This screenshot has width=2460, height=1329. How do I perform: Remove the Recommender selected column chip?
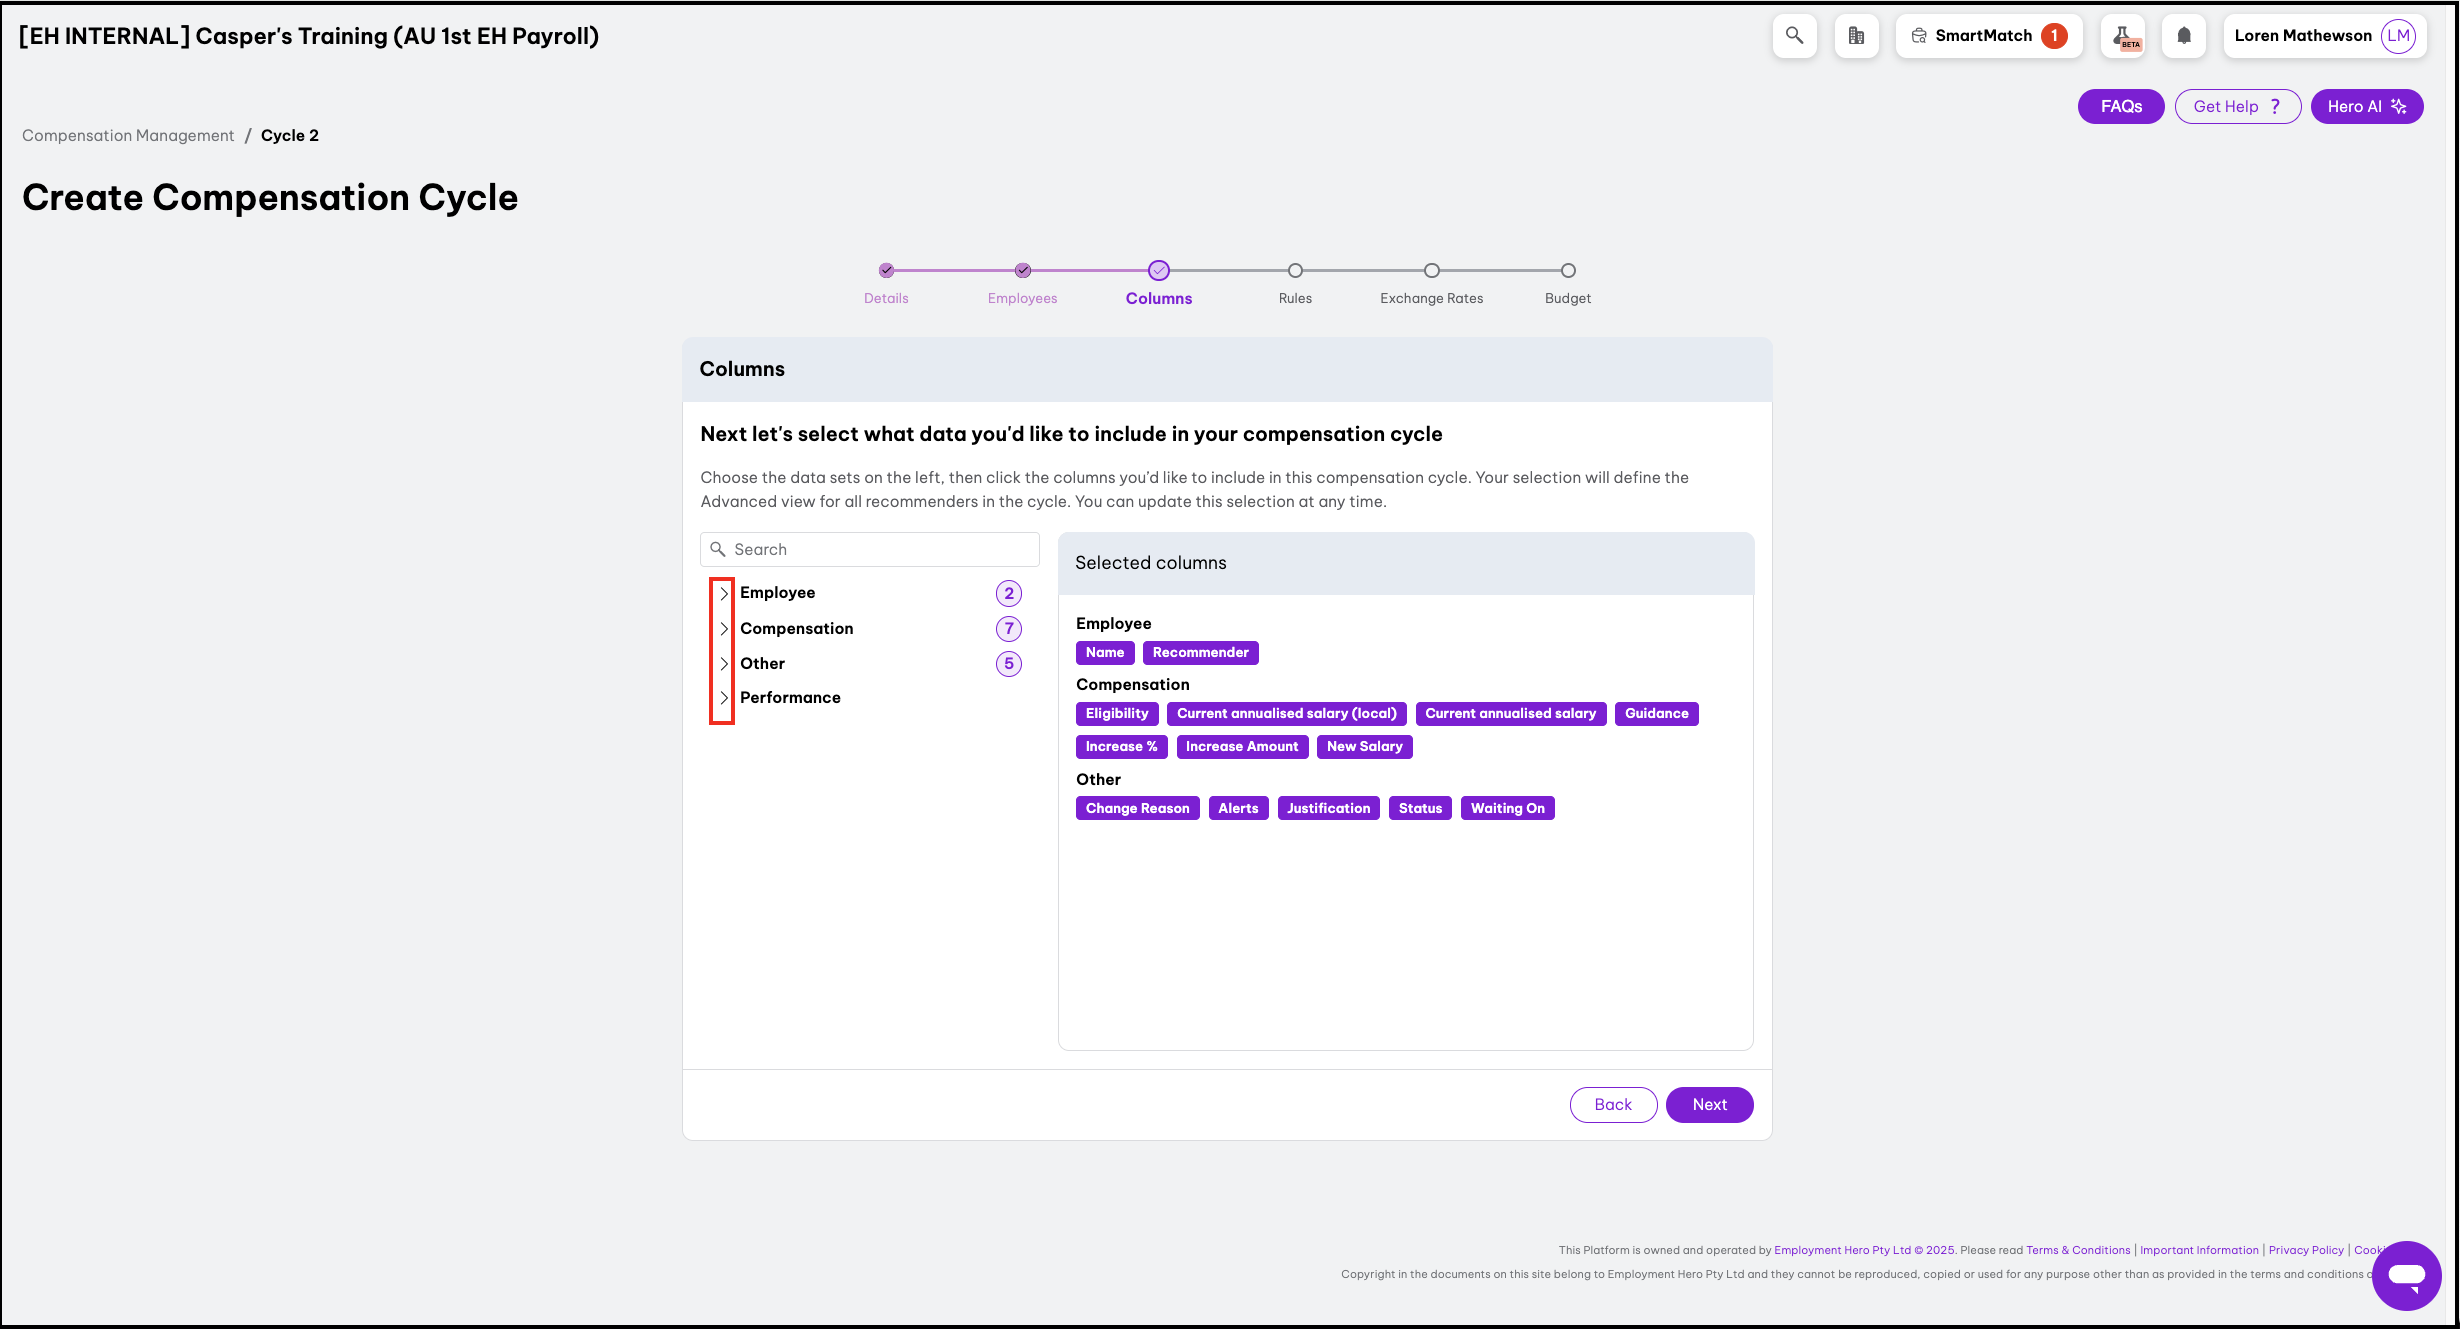(x=1200, y=652)
